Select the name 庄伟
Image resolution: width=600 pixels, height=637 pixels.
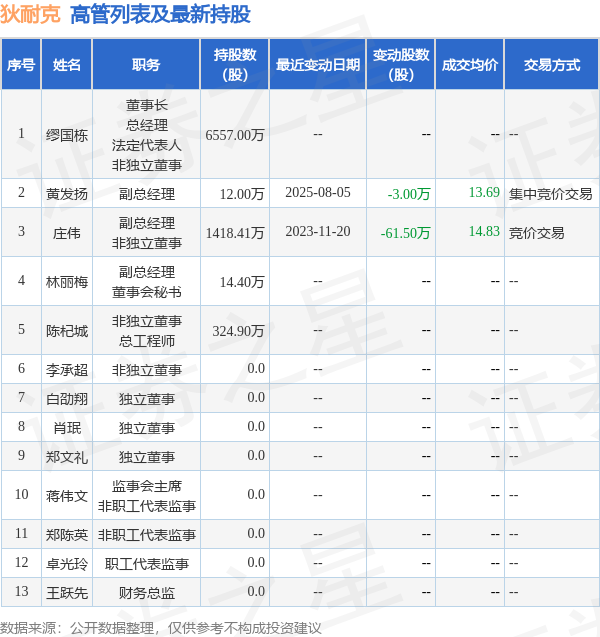(67, 233)
